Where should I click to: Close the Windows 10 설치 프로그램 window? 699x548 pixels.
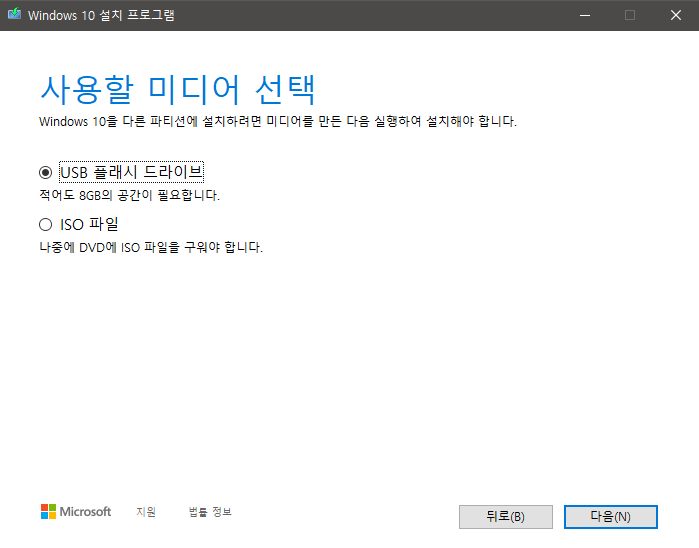coord(676,15)
